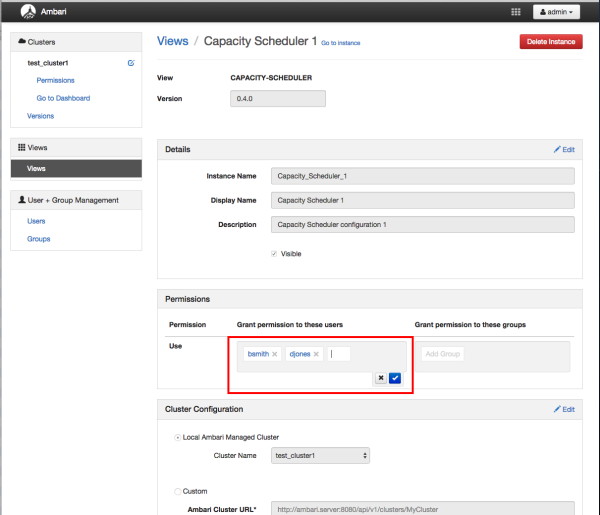Go to Dashboard link in sidebar
Screen dimensions: 600x515
click(63, 98)
